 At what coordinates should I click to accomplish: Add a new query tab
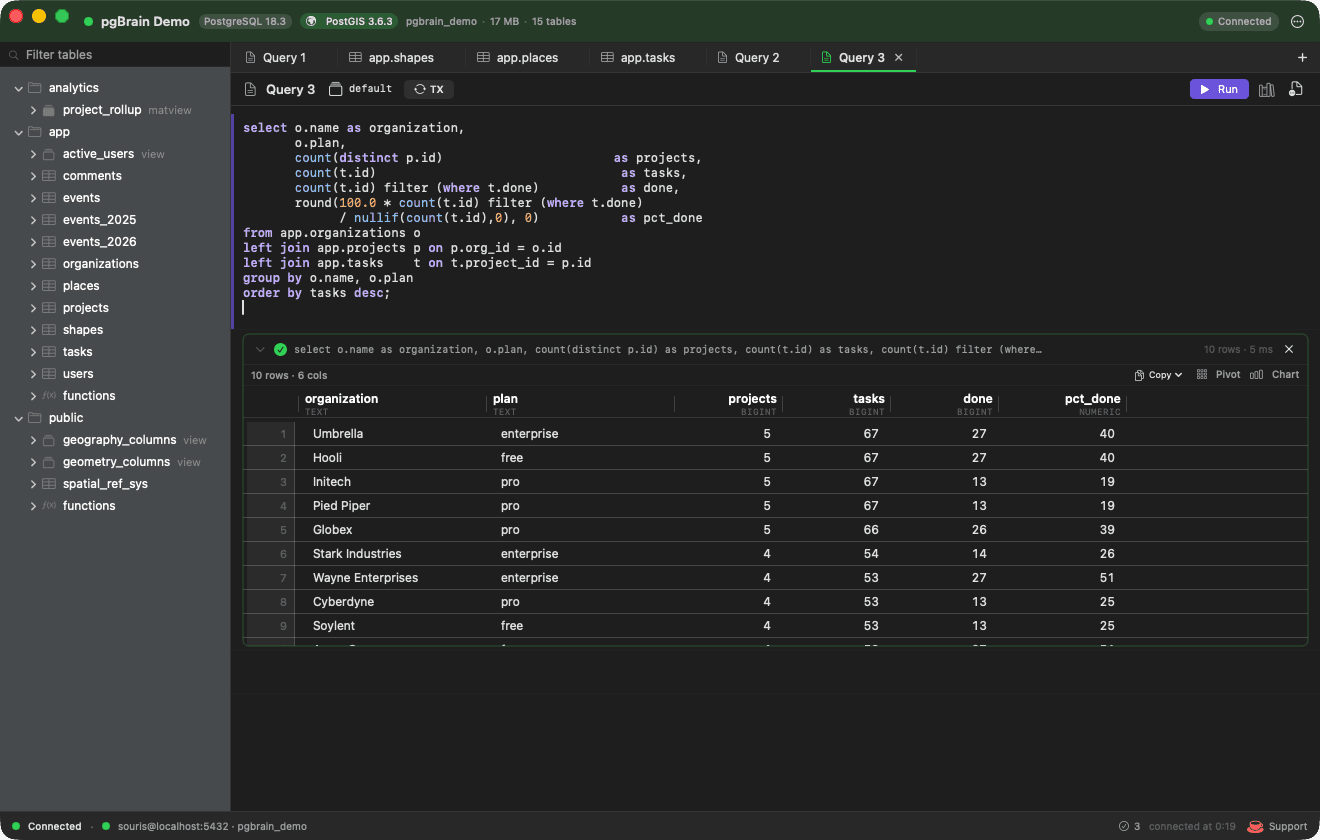click(1302, 57)
